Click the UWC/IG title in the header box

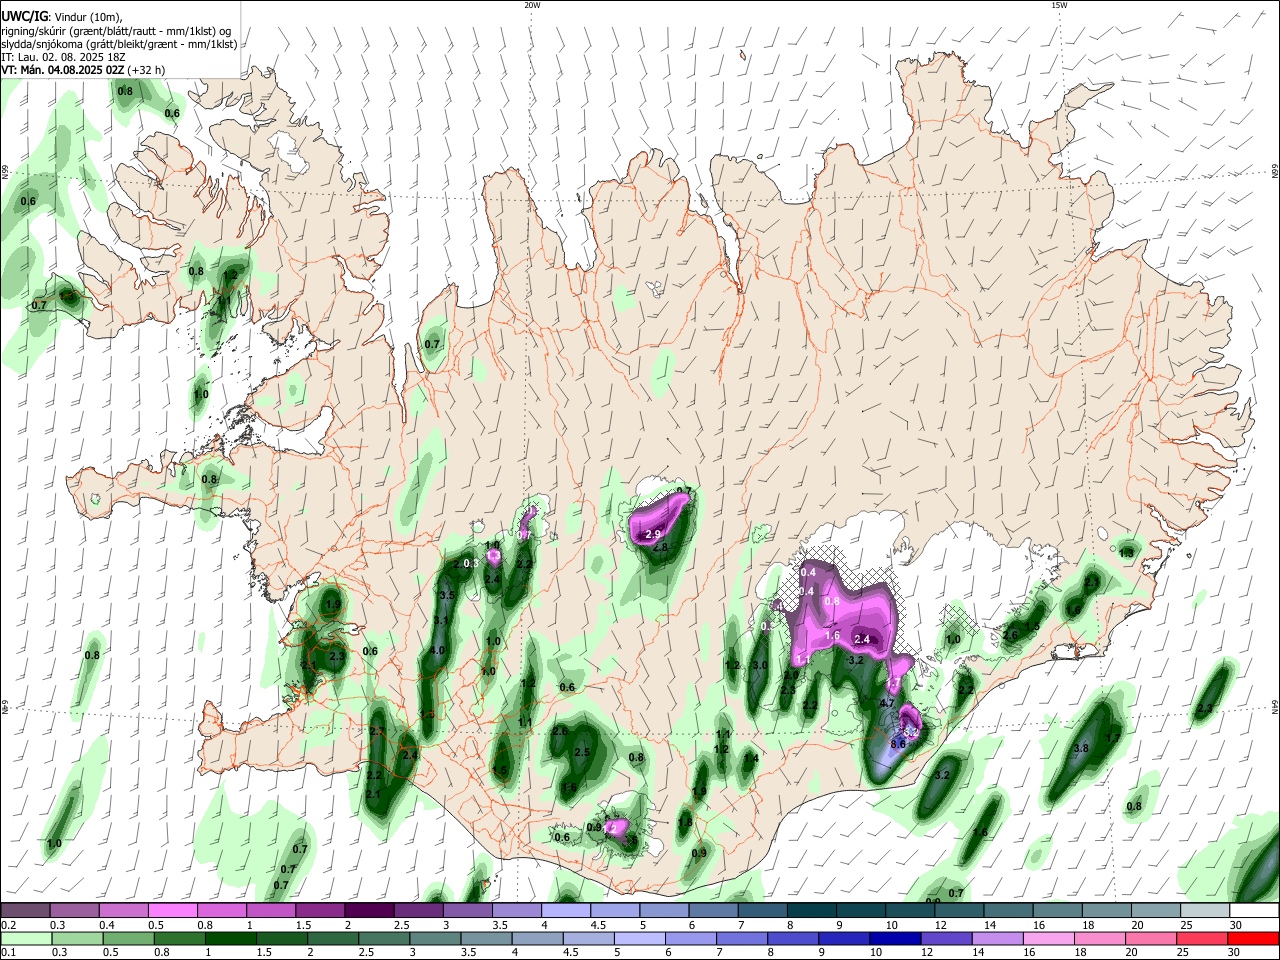[x=24, y=16]
